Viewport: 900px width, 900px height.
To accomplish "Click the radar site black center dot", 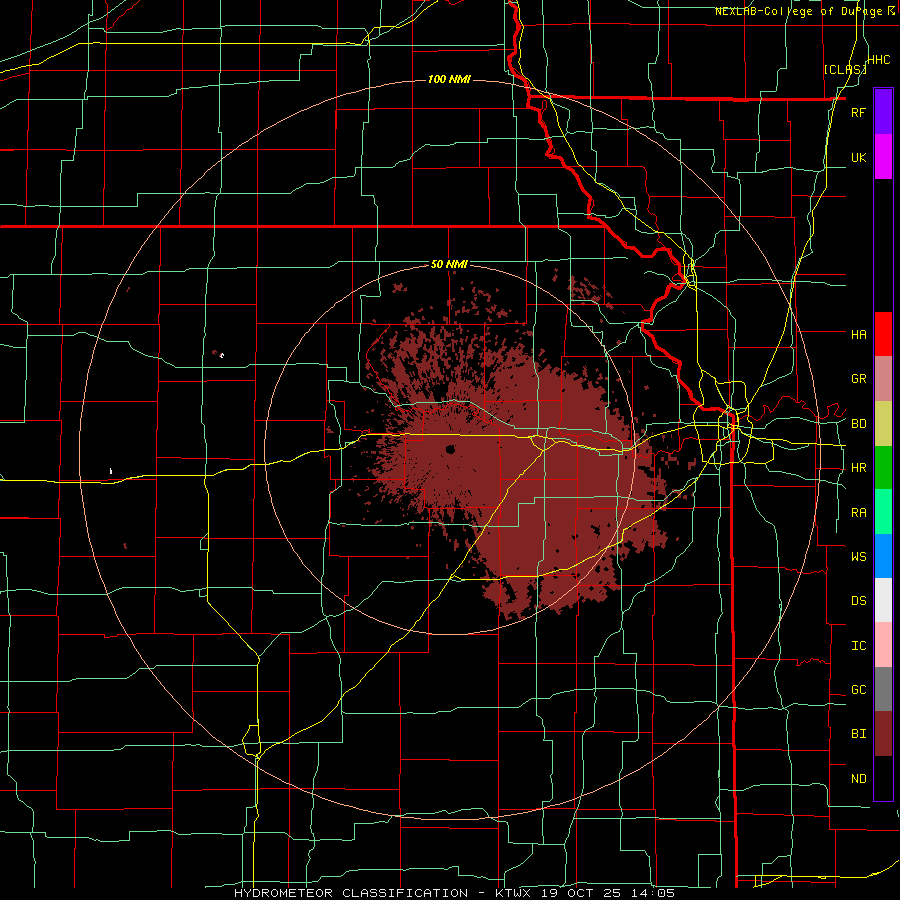I will point(450,449).
